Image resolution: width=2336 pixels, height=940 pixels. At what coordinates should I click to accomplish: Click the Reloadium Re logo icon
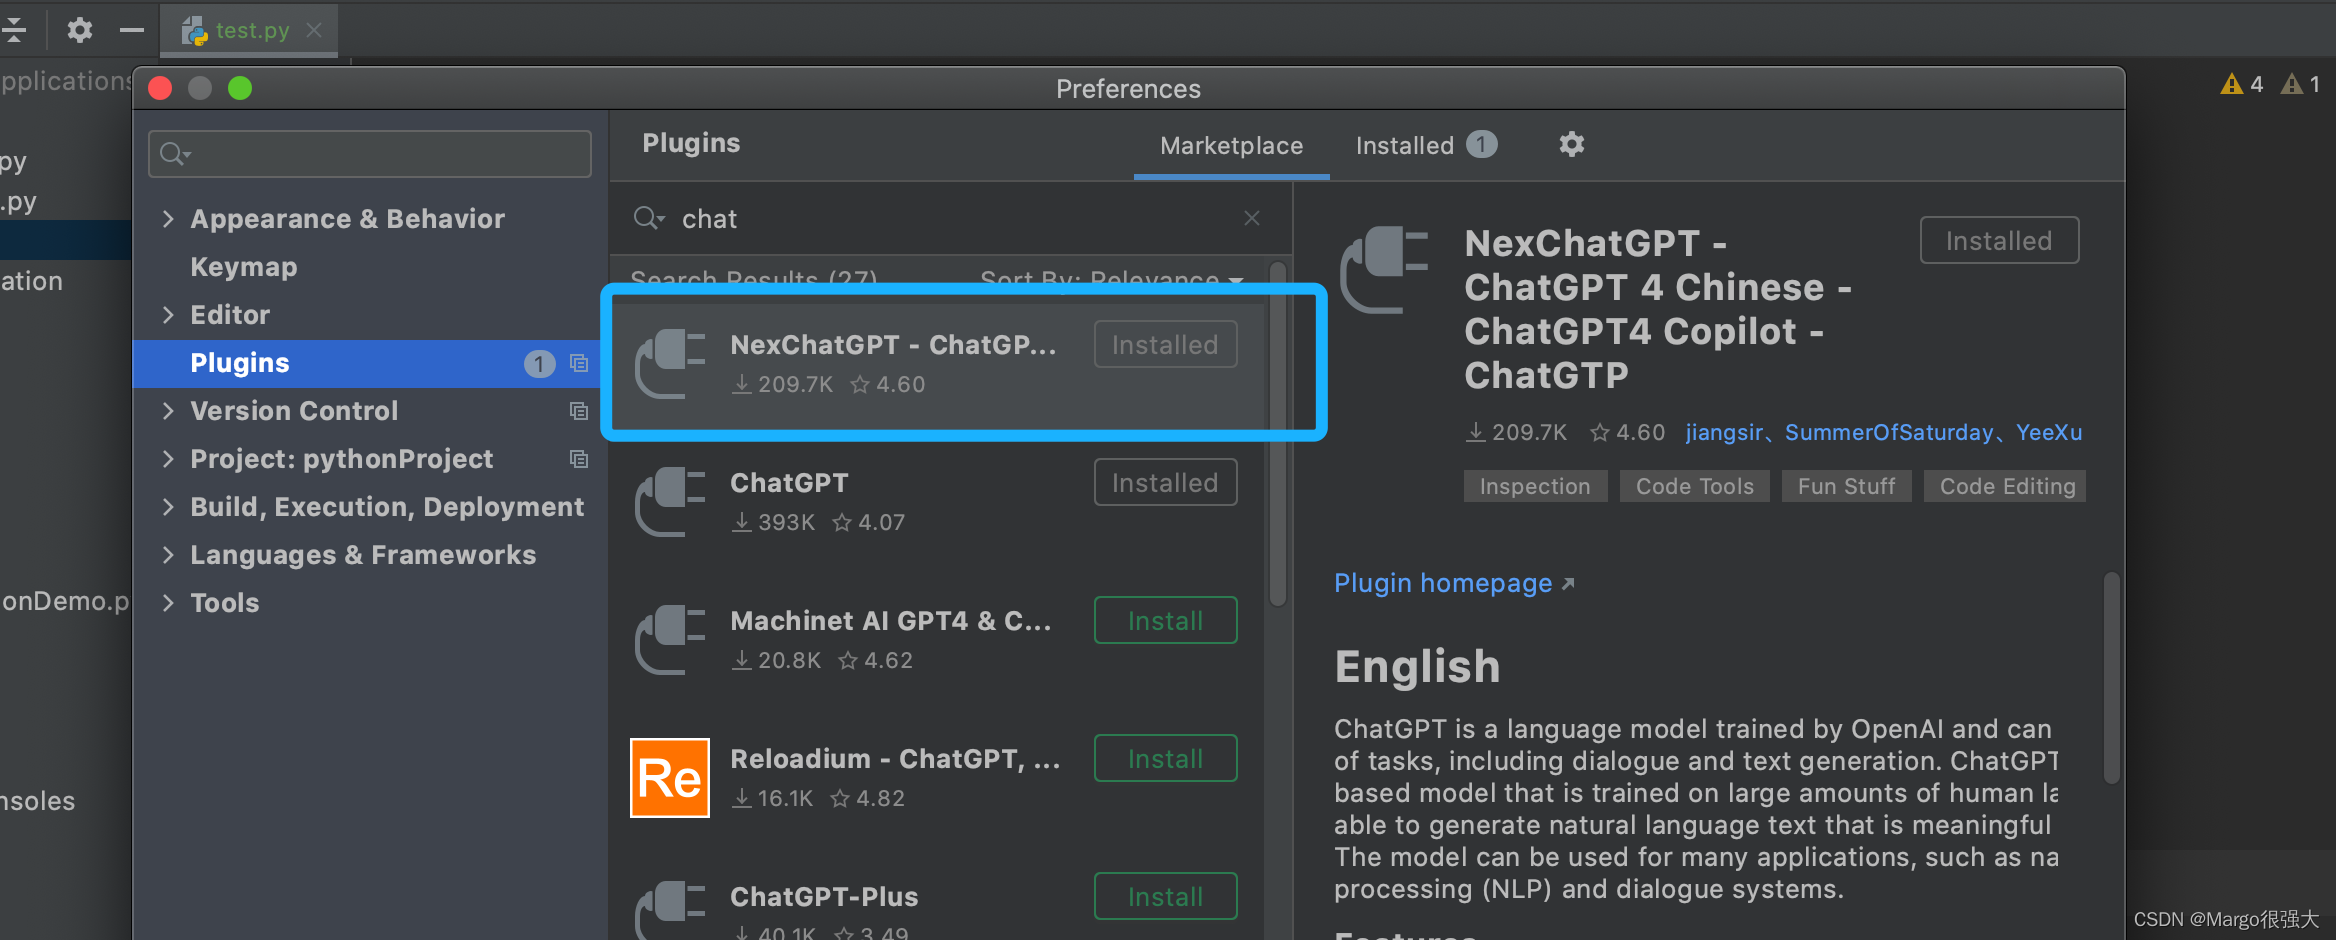[x=670, y=778]
